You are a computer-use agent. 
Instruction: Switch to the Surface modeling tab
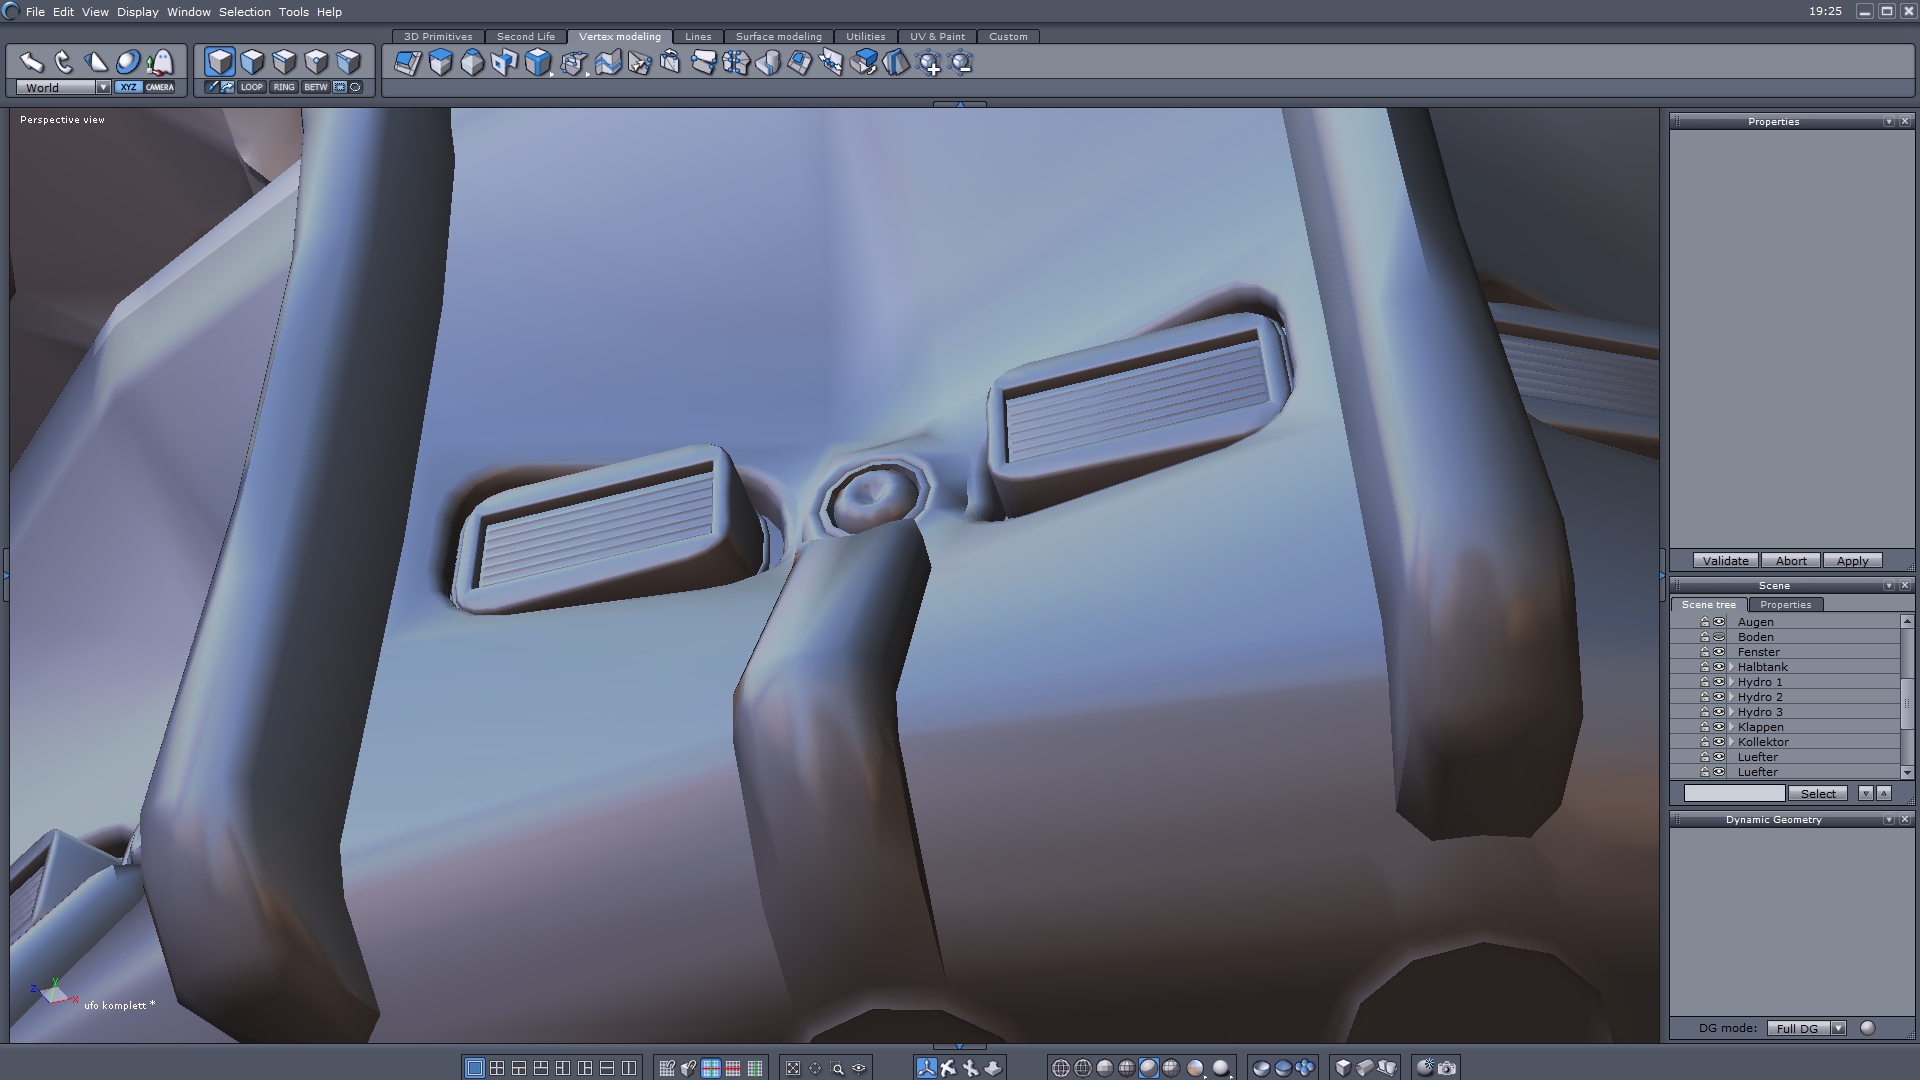(x=778, y=36)
